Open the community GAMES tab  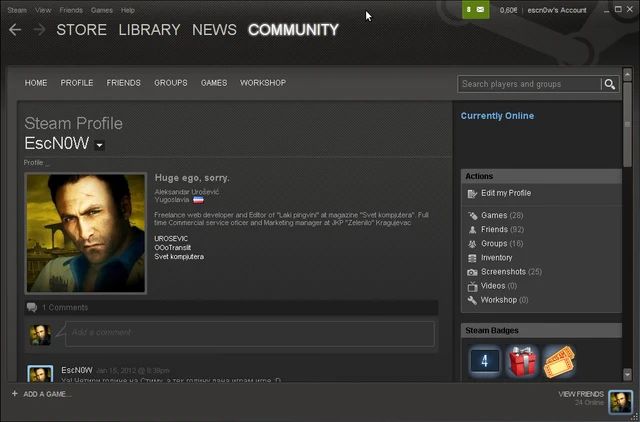214,83
